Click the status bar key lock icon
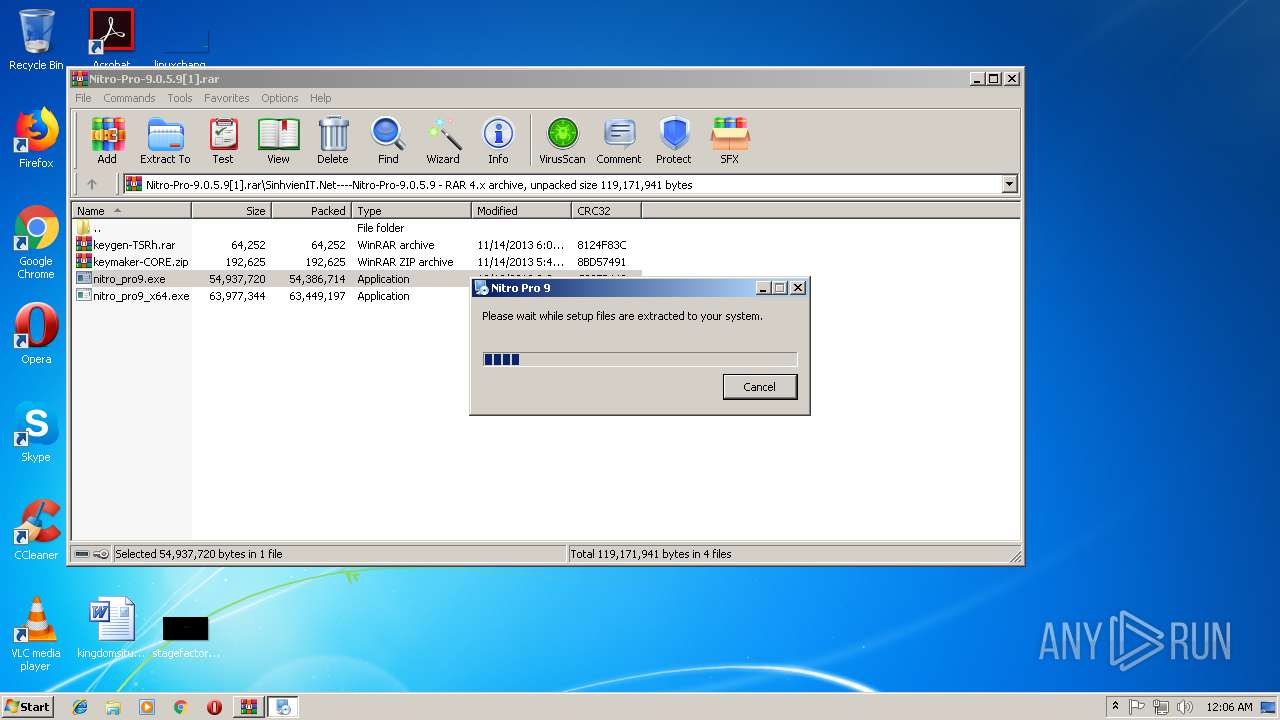The width and height of the screenshot is (1280, 720). 101,554
